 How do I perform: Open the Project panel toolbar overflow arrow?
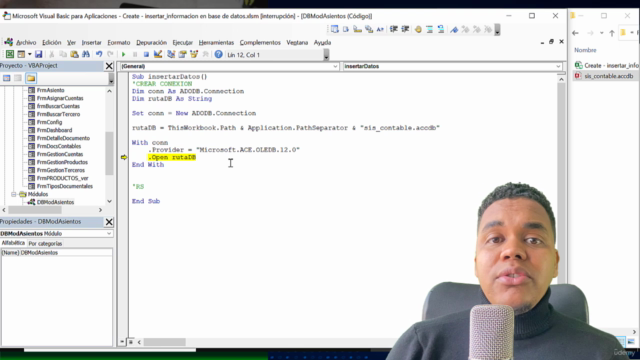click(111, 78)
